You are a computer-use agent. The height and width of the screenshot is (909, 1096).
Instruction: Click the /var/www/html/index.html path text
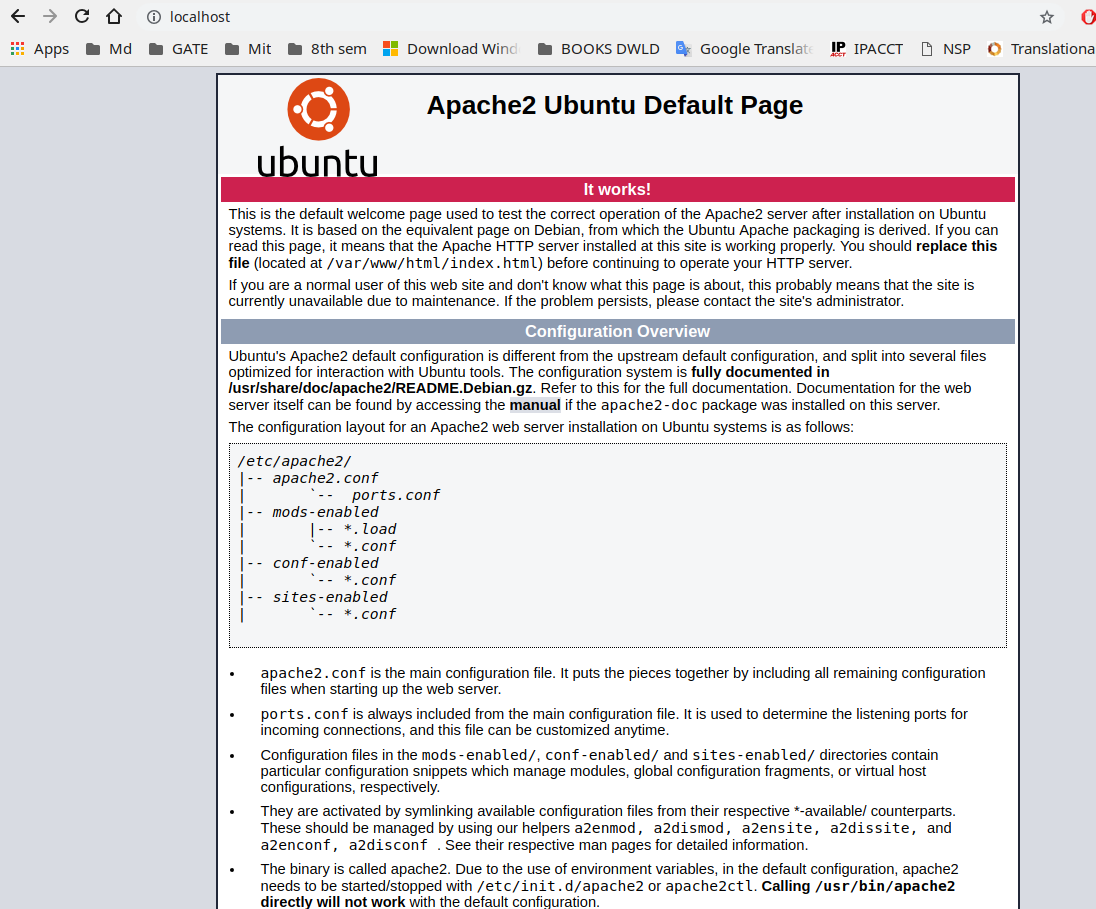pos(433,264)
